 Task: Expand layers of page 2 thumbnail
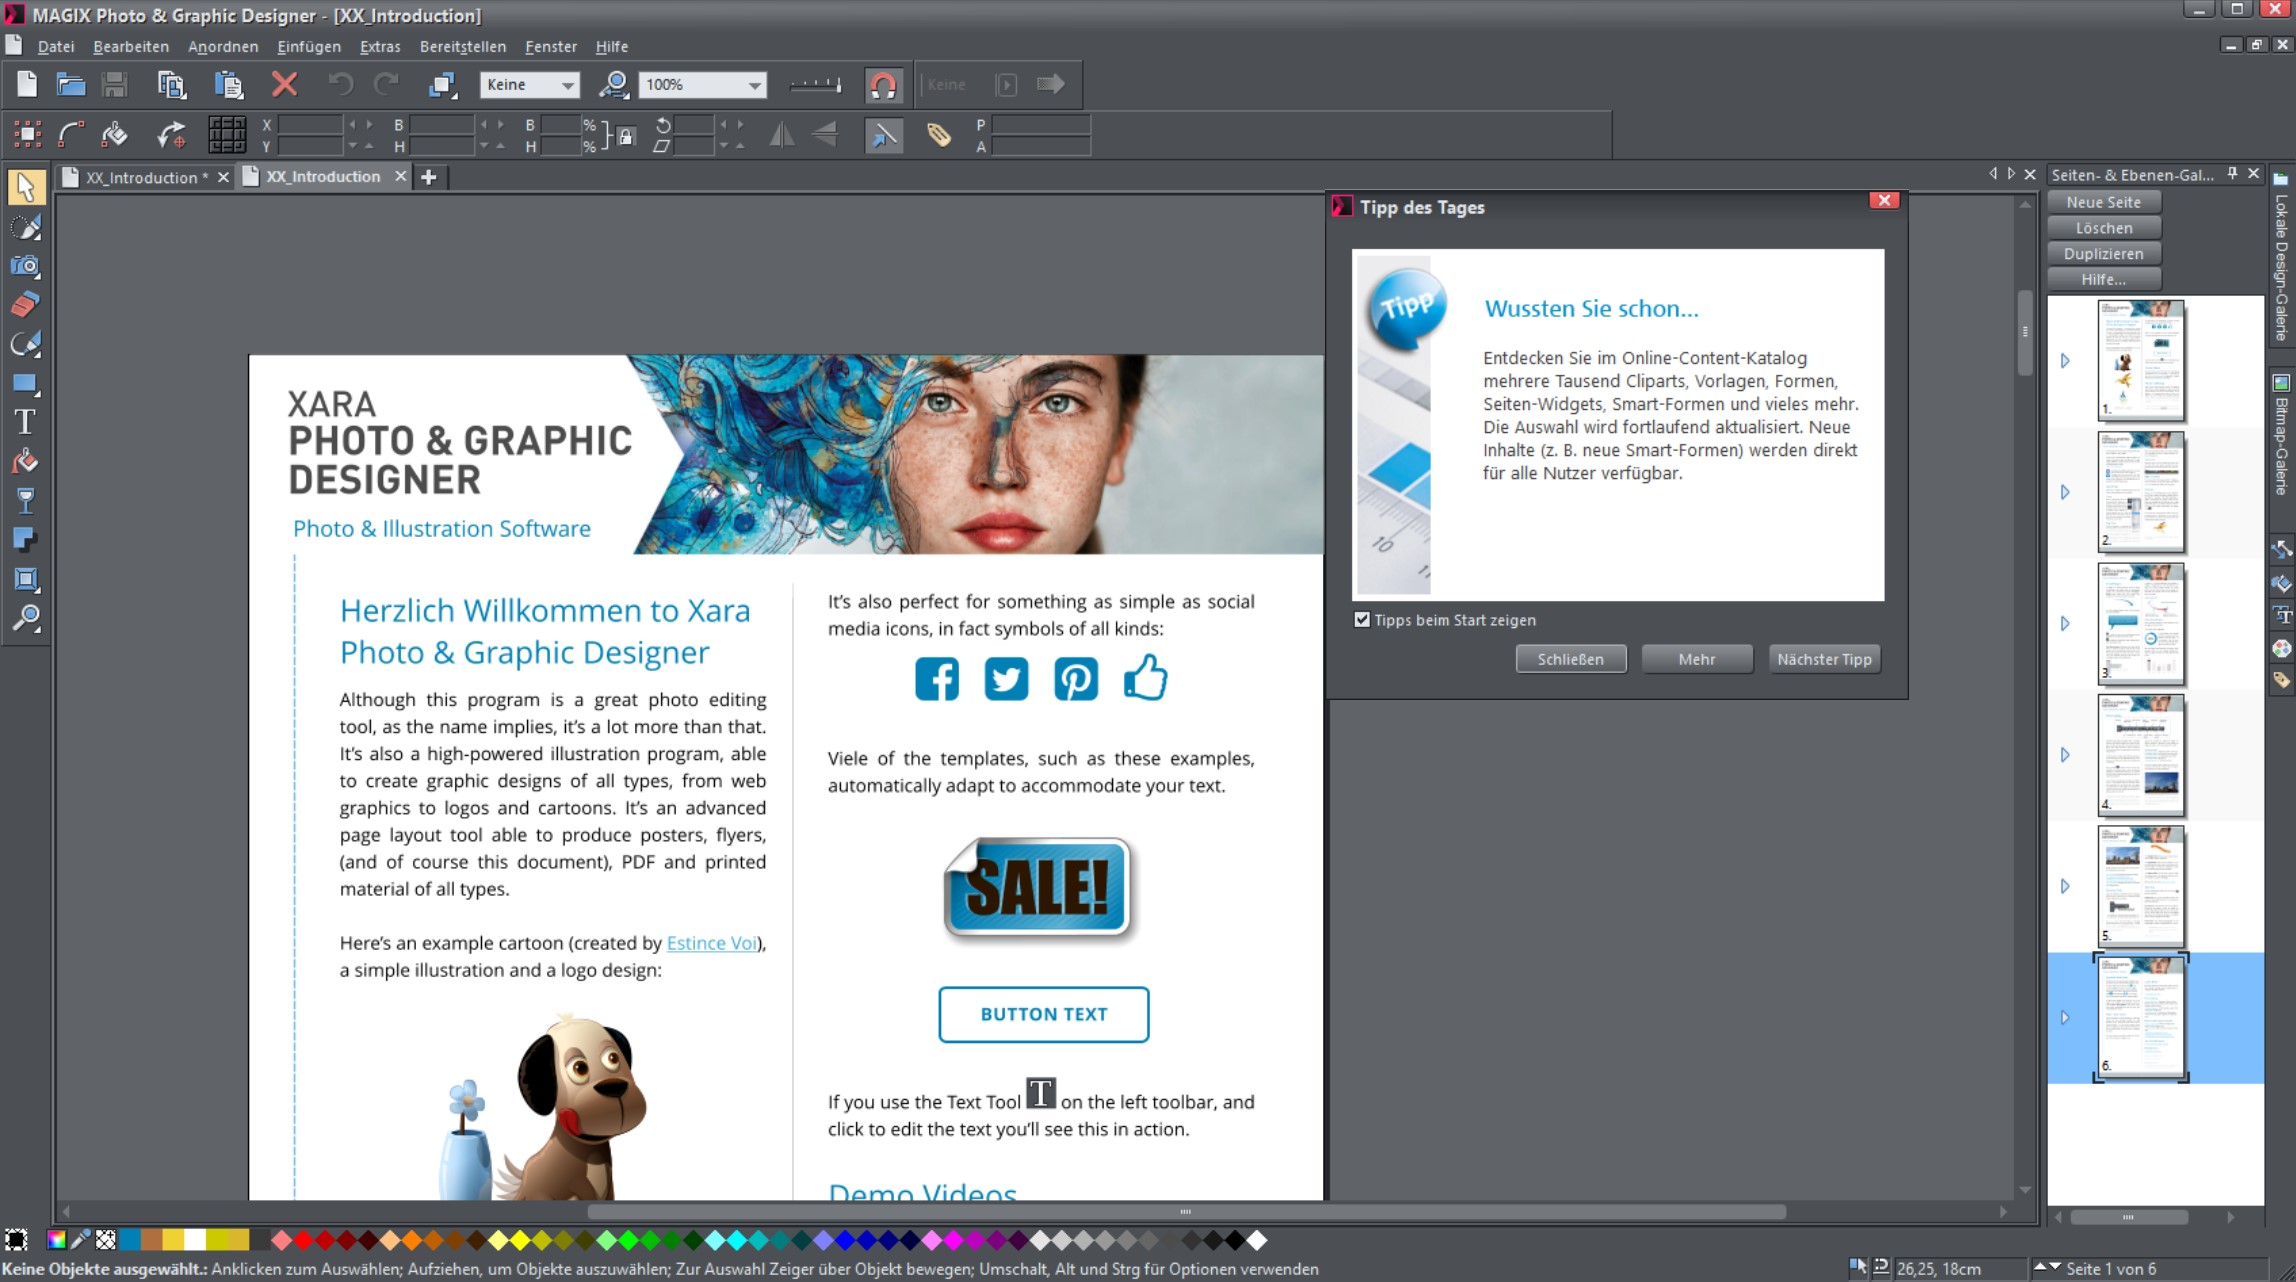pyautogui.click(x=2065, y=492)
